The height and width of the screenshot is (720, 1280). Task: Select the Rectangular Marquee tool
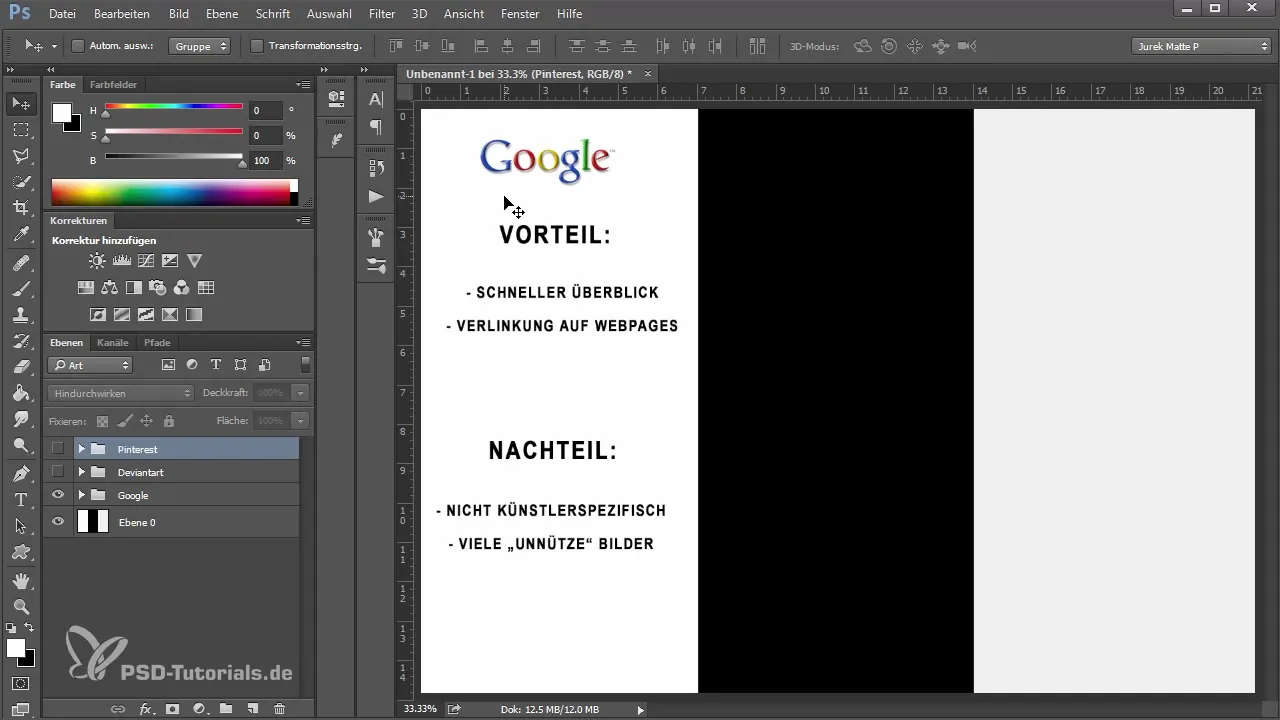point(21,130)
